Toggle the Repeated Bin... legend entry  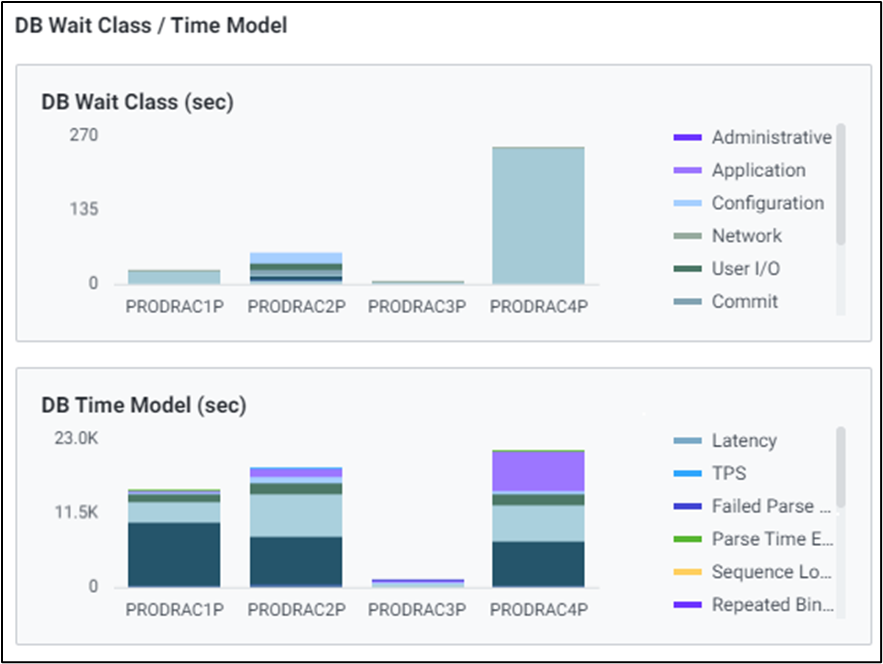(x=771, y=605)
